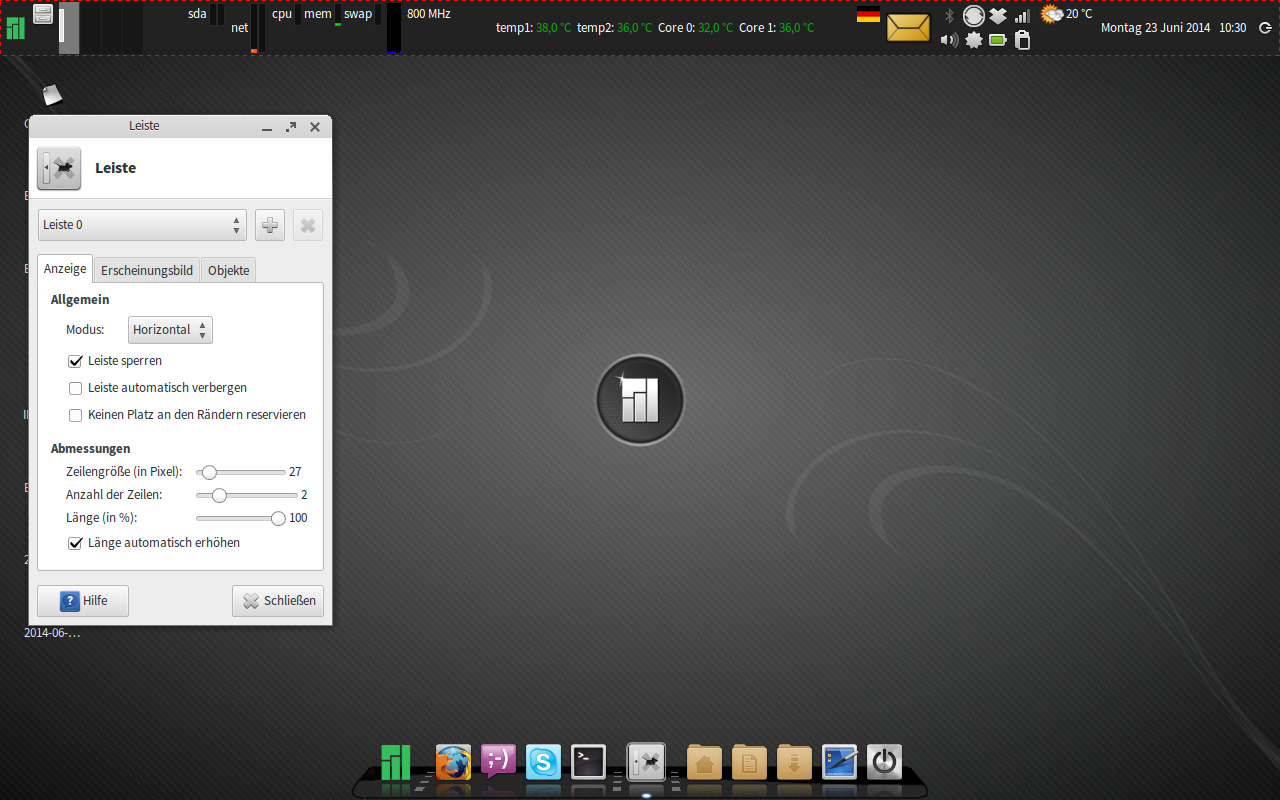Enable 'Leiste automatisch verbergen' option

click(x=75, y=388)
